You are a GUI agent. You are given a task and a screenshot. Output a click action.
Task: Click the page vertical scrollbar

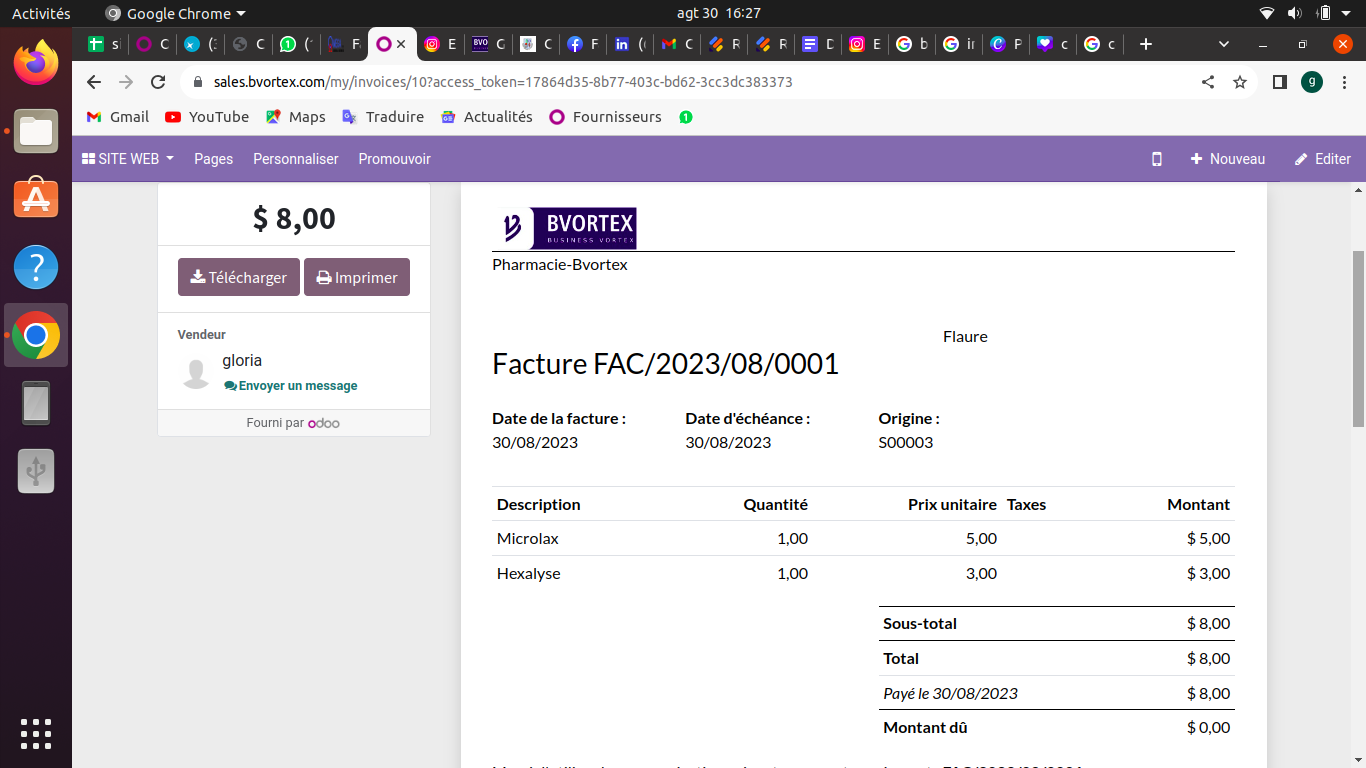point(1358,340)
